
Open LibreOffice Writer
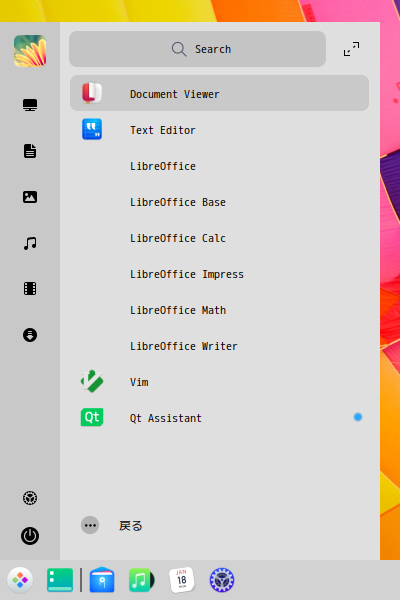[x=184, y=346]
